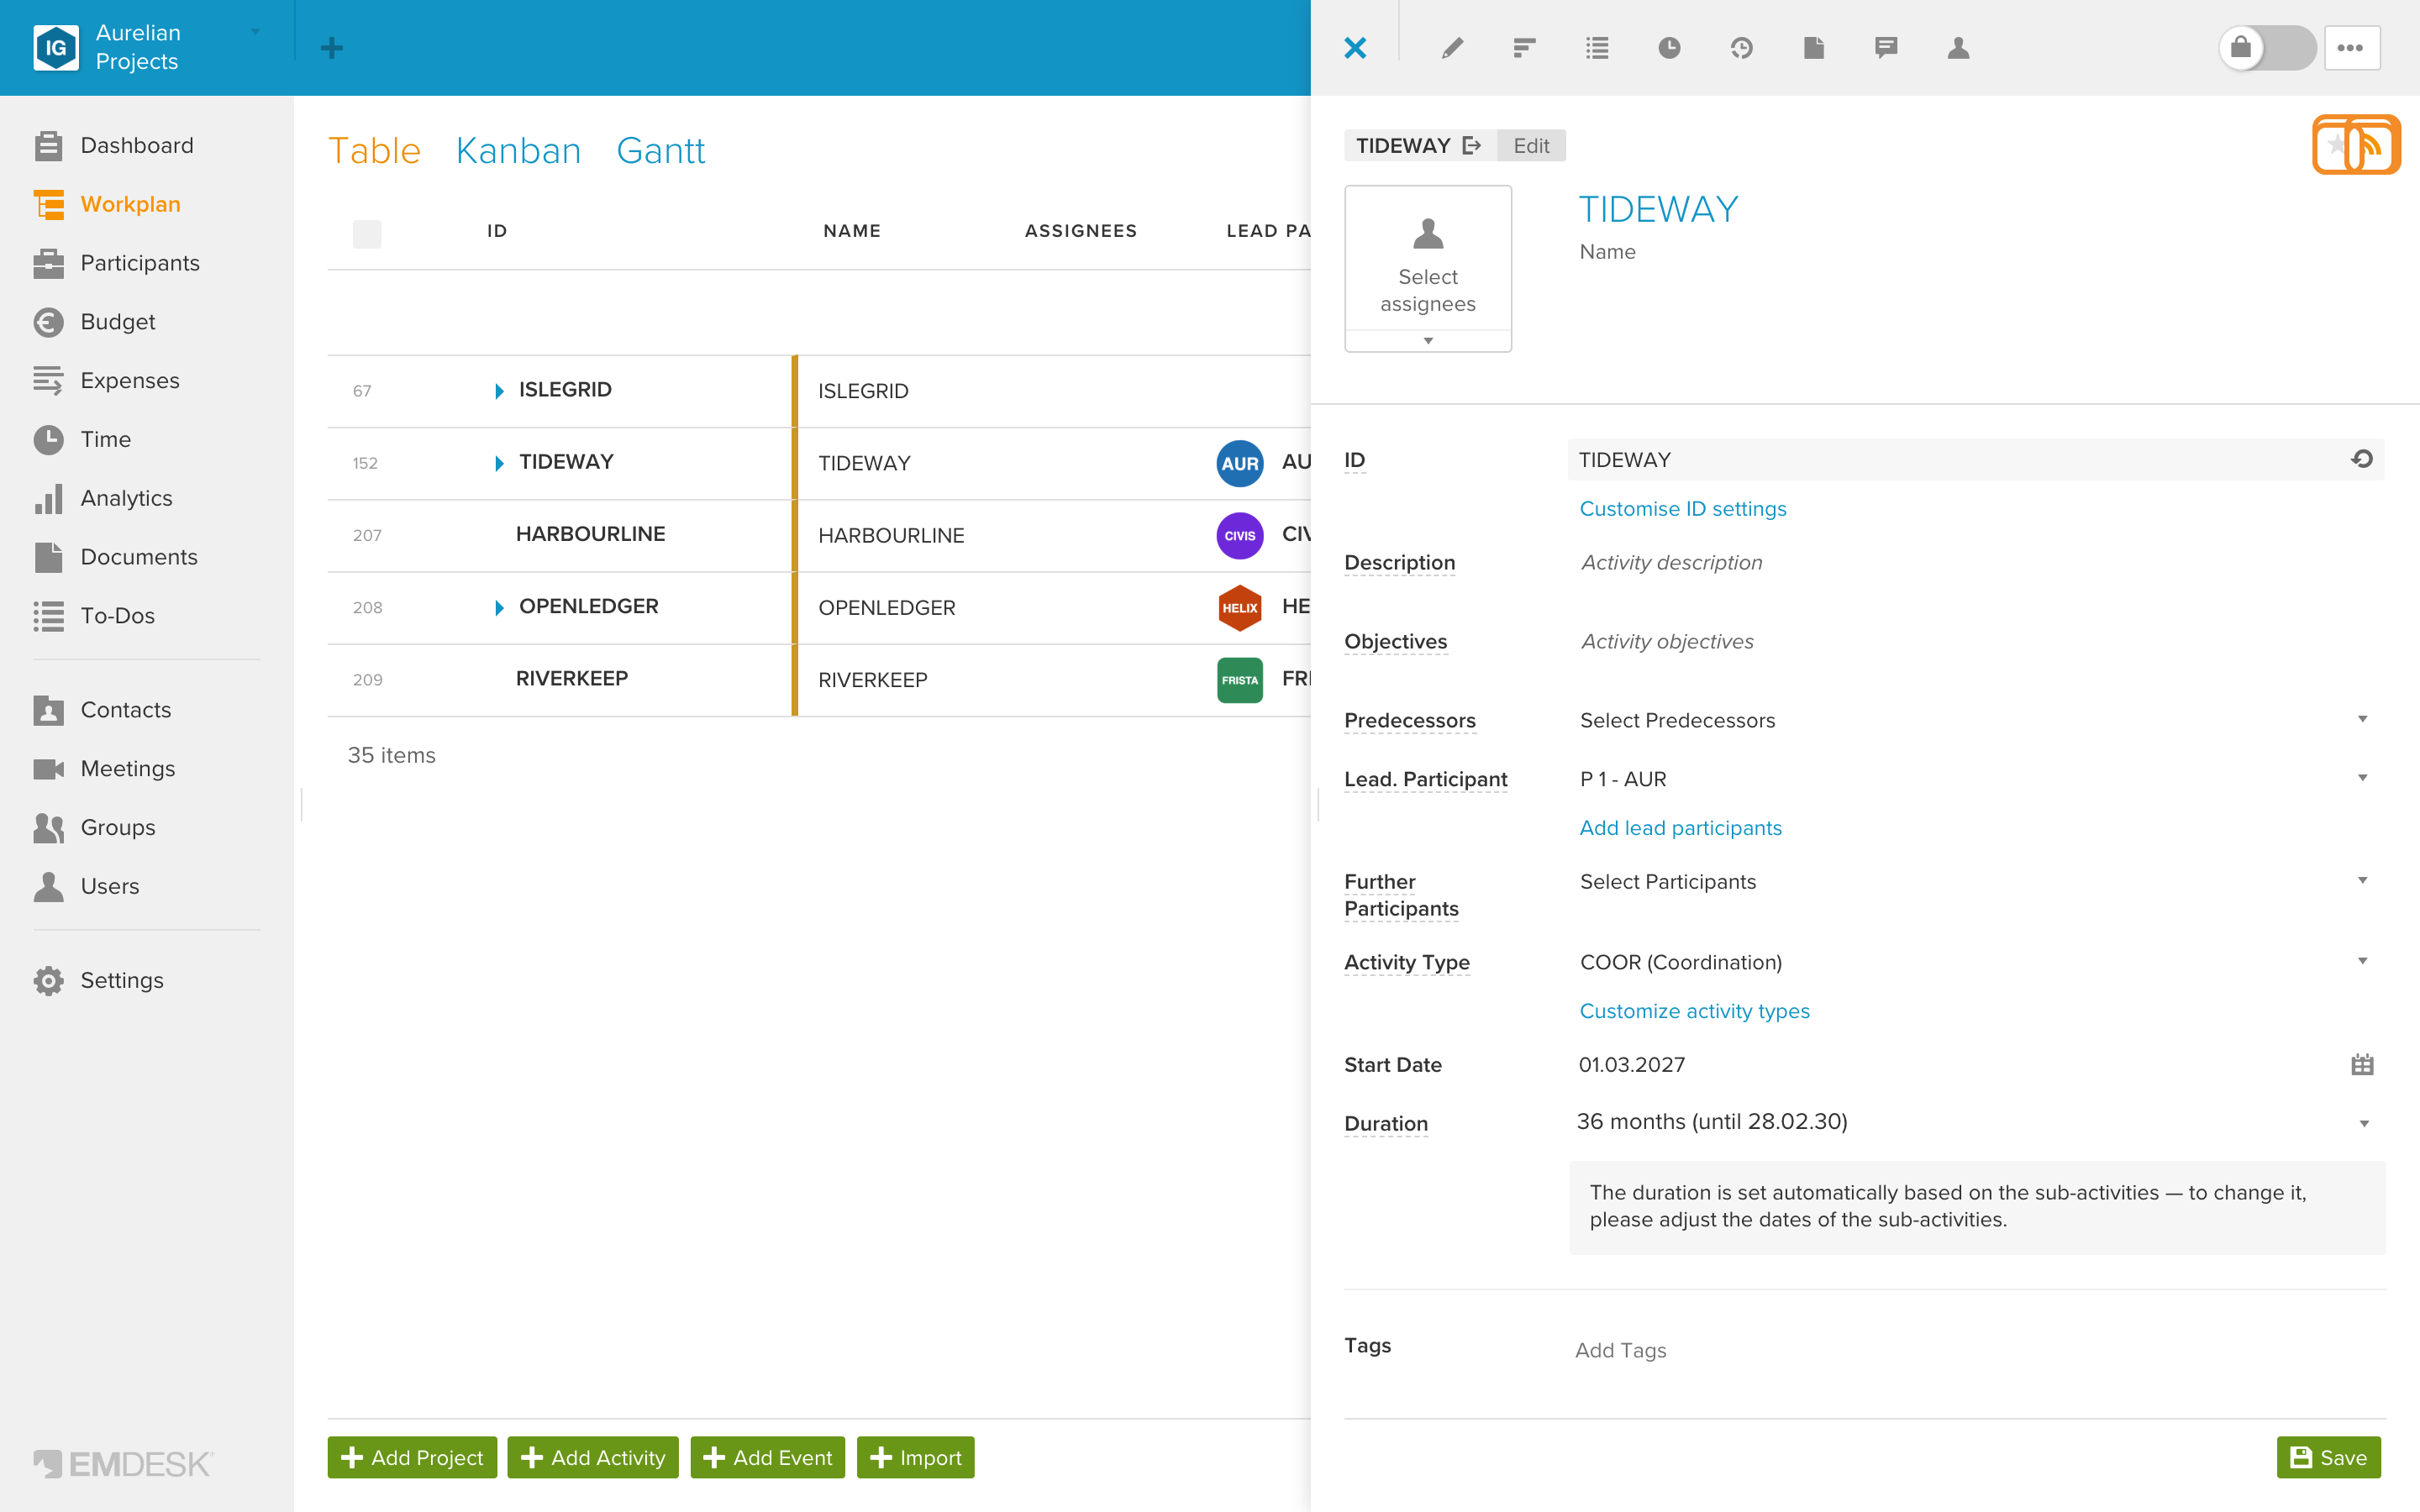Expand the TIDEWAY row arrow
This screenshot has width=2420, height=1512.
(499, 463)
